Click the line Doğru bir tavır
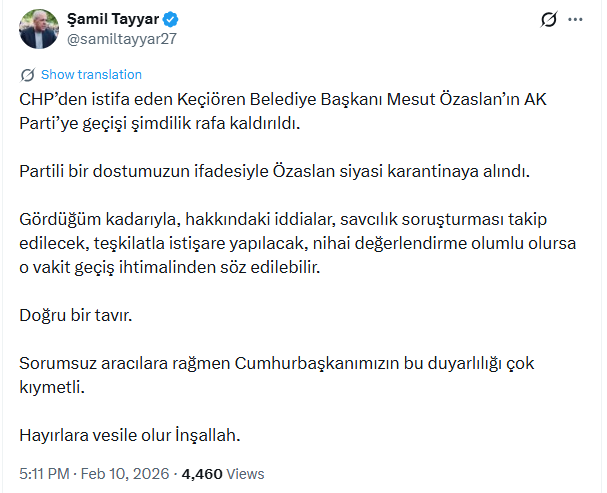Viewport: 607px width, 493px height. [76, 315]
